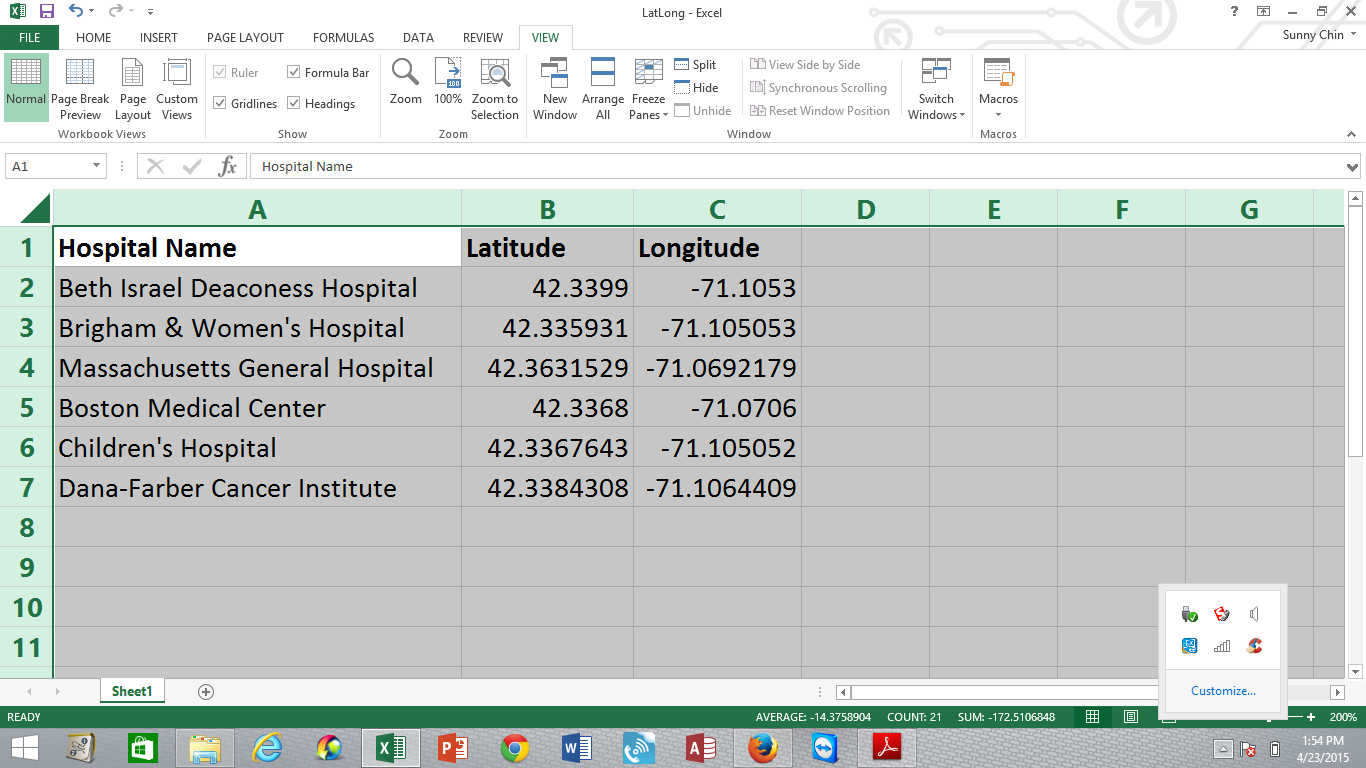The height and width of the screenshot is (768, 1366).
Task: Toggle the Gridlines checkbox
Action: click(220, 103)
